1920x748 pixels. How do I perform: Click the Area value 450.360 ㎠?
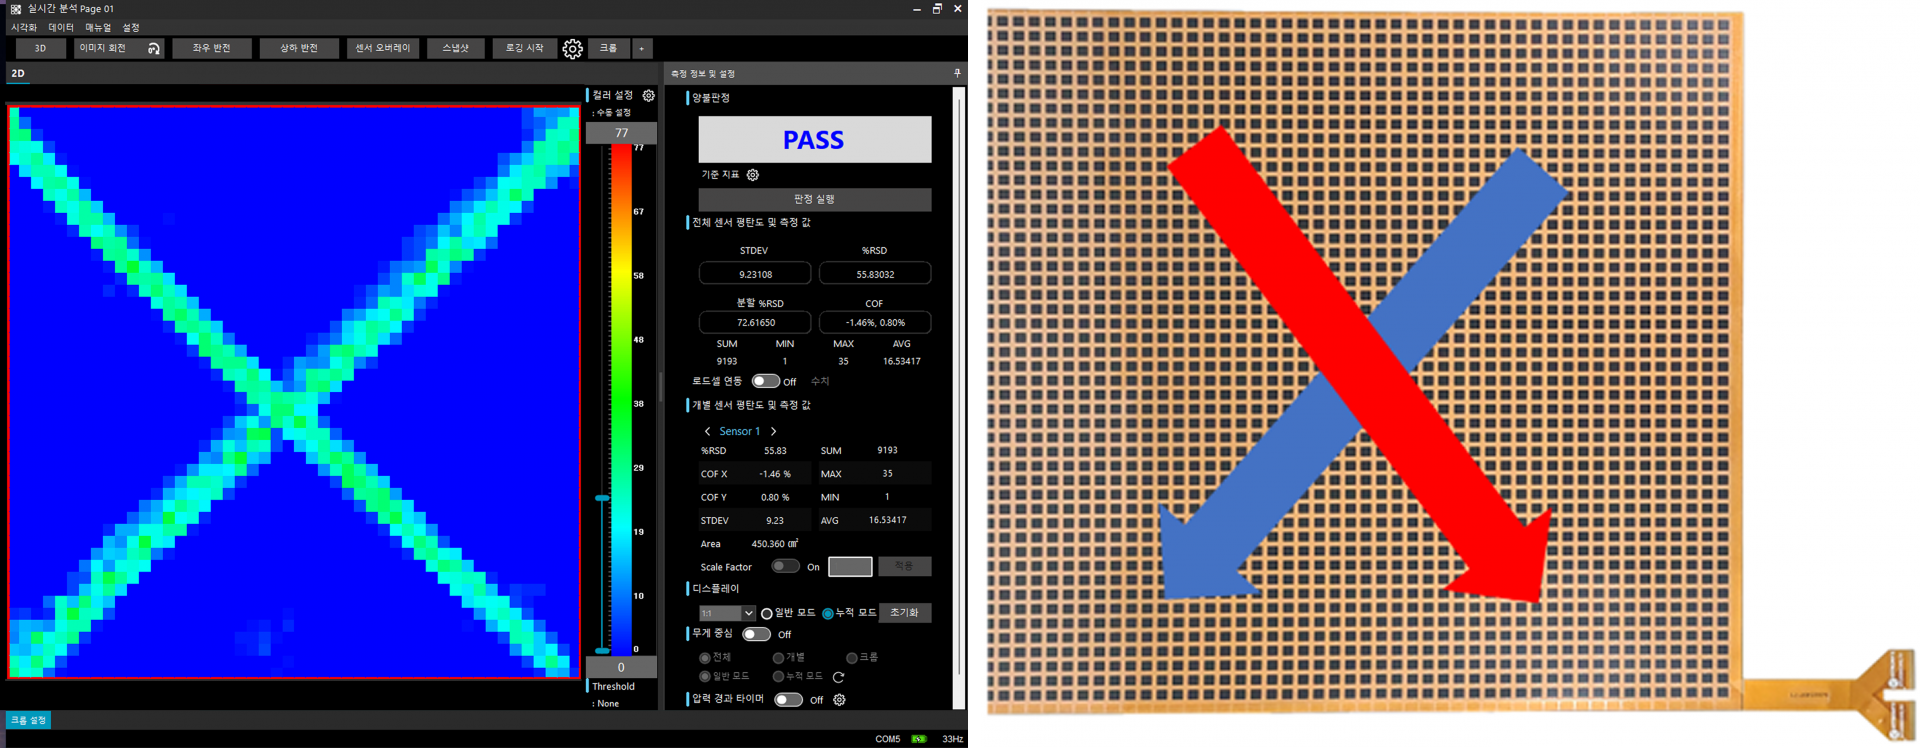pos(775,544)
